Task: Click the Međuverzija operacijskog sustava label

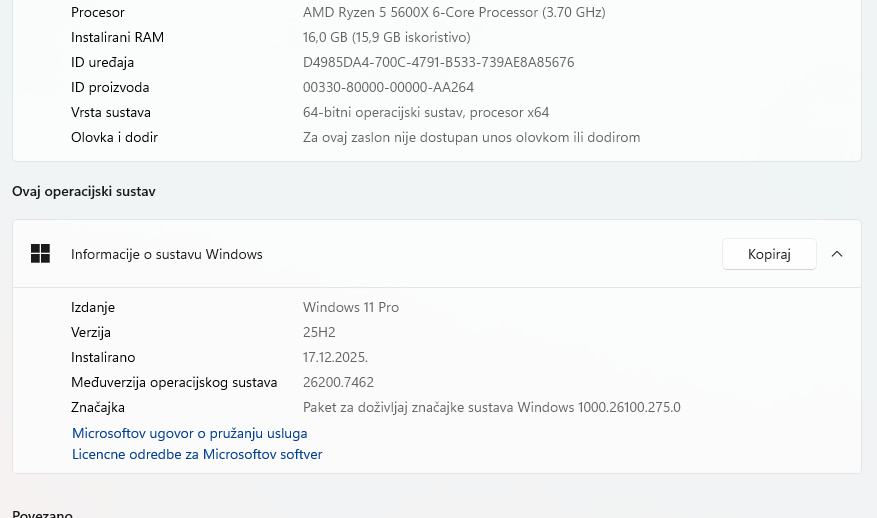Action: (174, 382)
